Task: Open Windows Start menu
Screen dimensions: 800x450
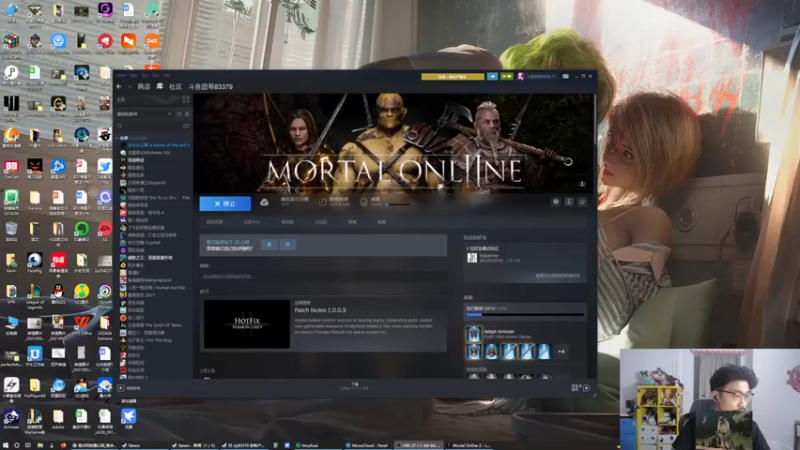Action: click(x=5, y=445)
